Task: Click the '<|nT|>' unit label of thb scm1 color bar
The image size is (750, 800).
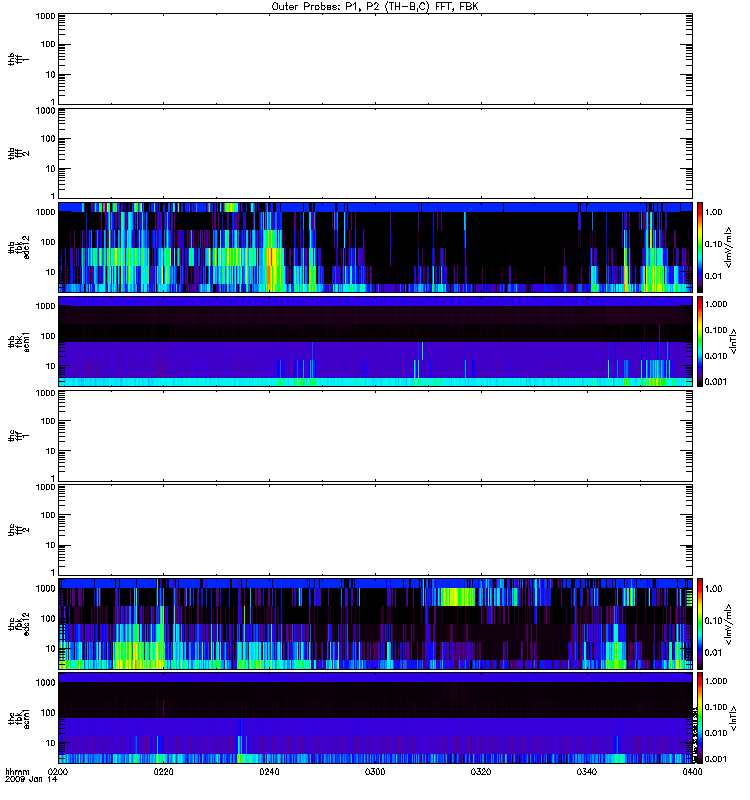Action: click(734, 341)
